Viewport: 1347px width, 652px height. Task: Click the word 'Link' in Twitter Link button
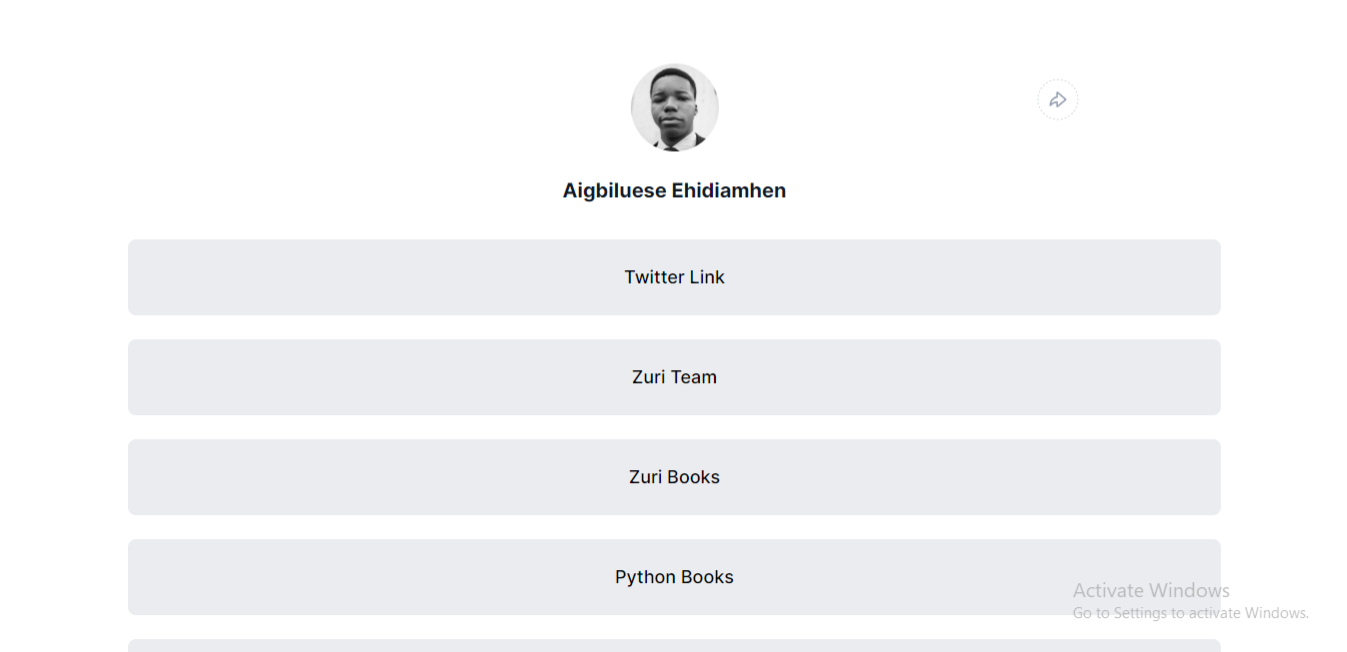pyautogui.click(x=707, y=277)
